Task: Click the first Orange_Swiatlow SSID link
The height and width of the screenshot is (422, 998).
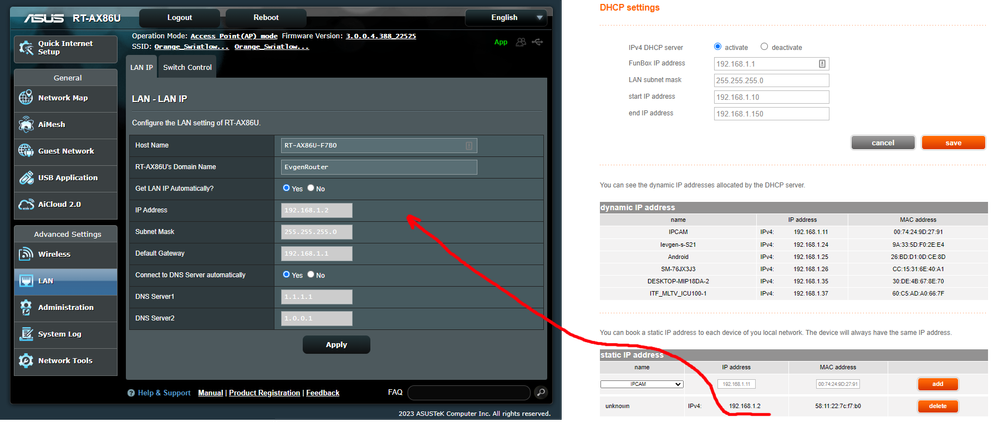Action: pos(192,47)
